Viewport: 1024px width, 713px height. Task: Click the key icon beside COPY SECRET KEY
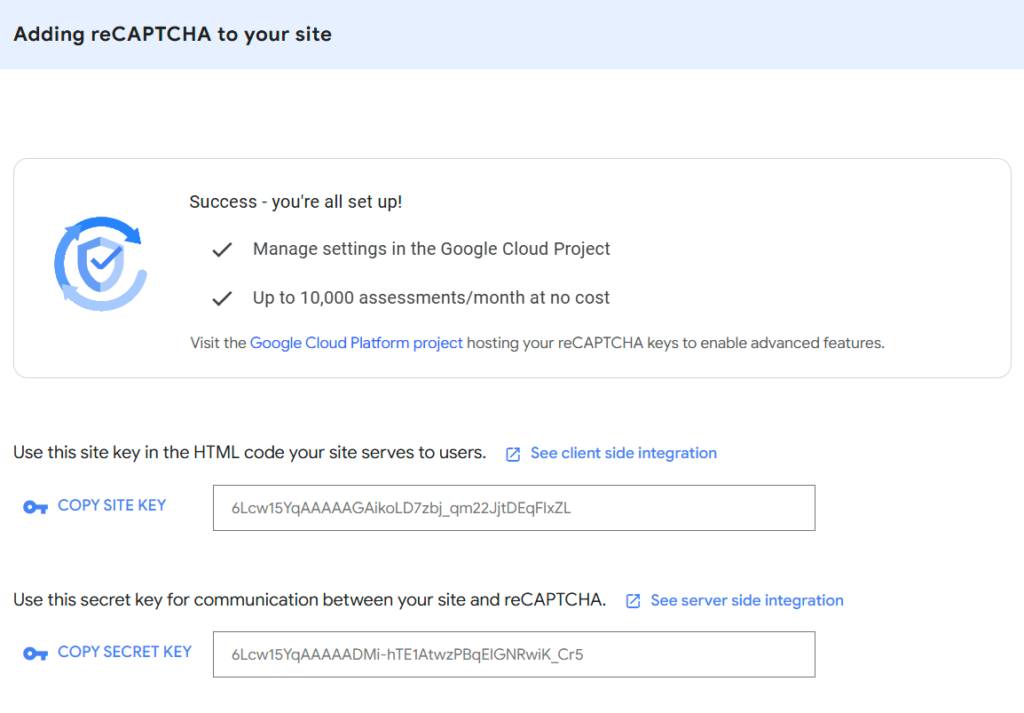[x=35, y=654]
